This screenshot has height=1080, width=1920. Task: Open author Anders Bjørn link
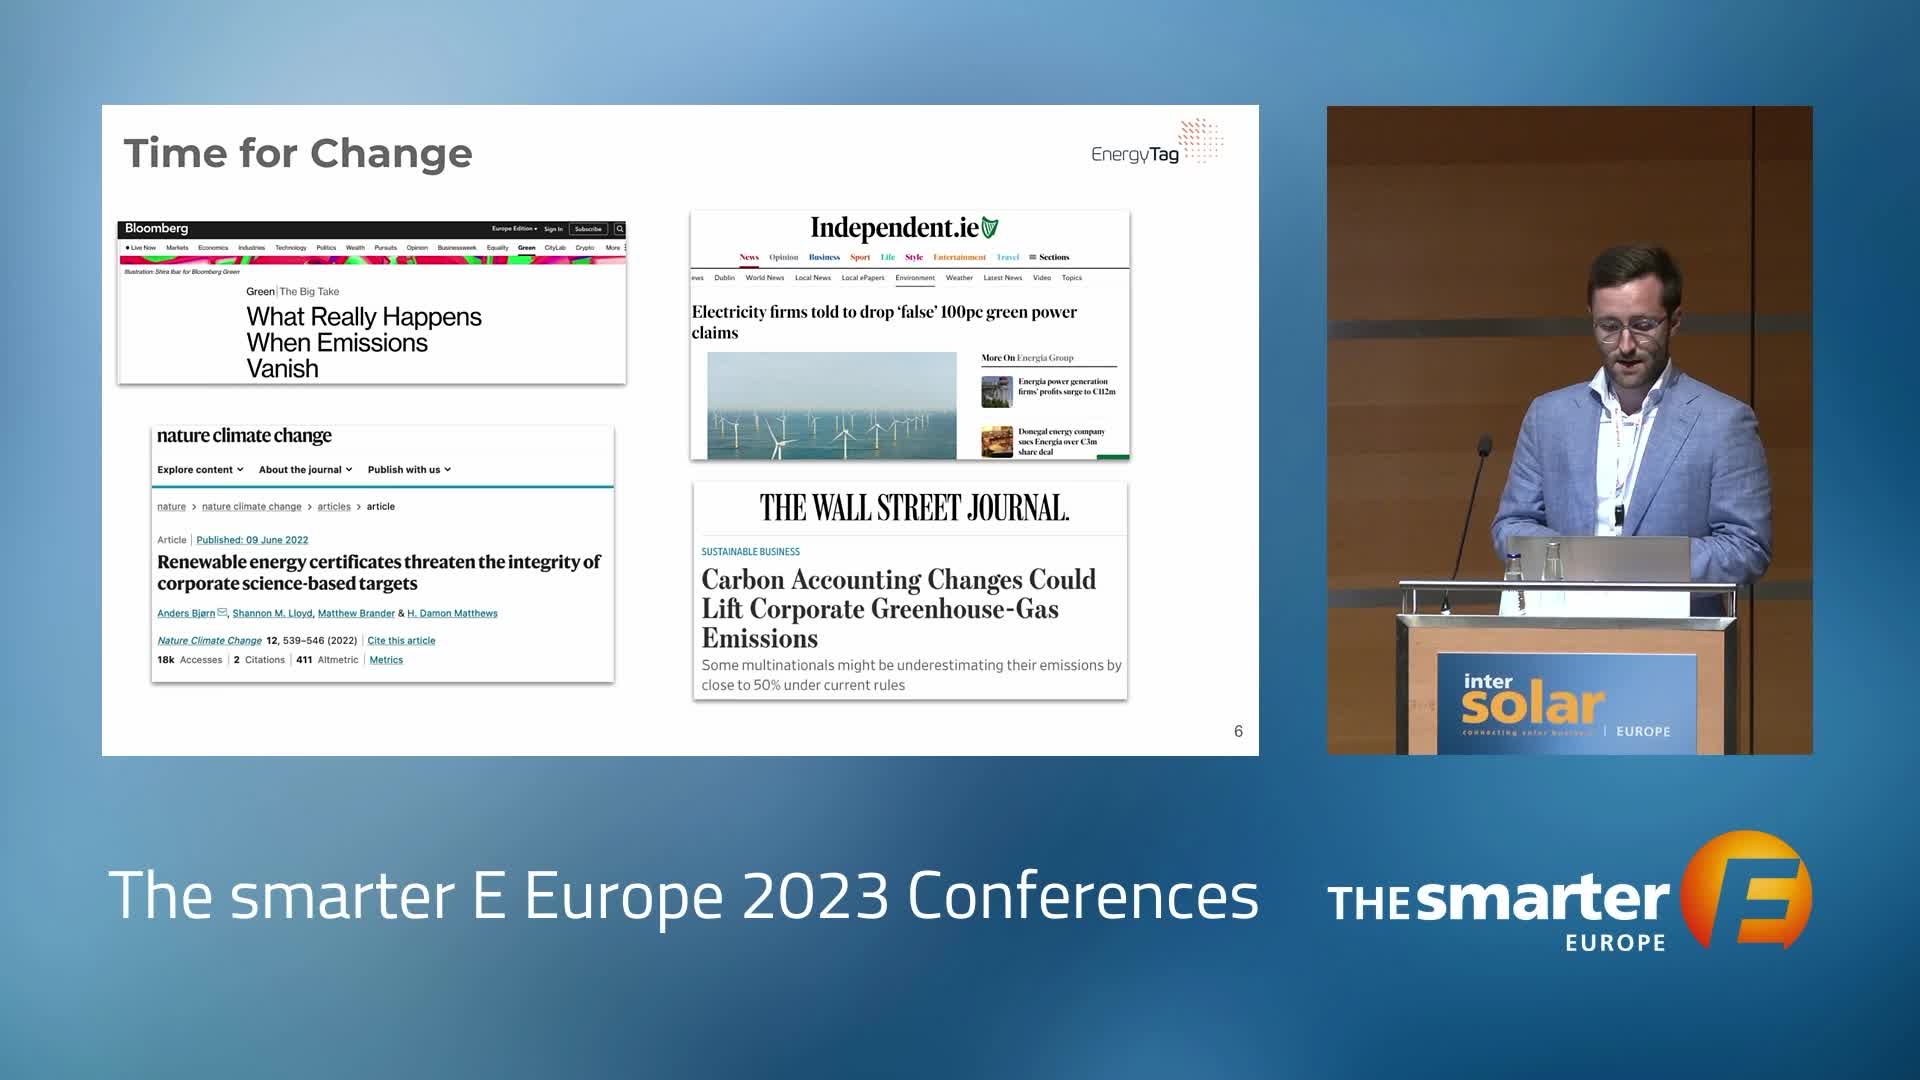(186, 613)
